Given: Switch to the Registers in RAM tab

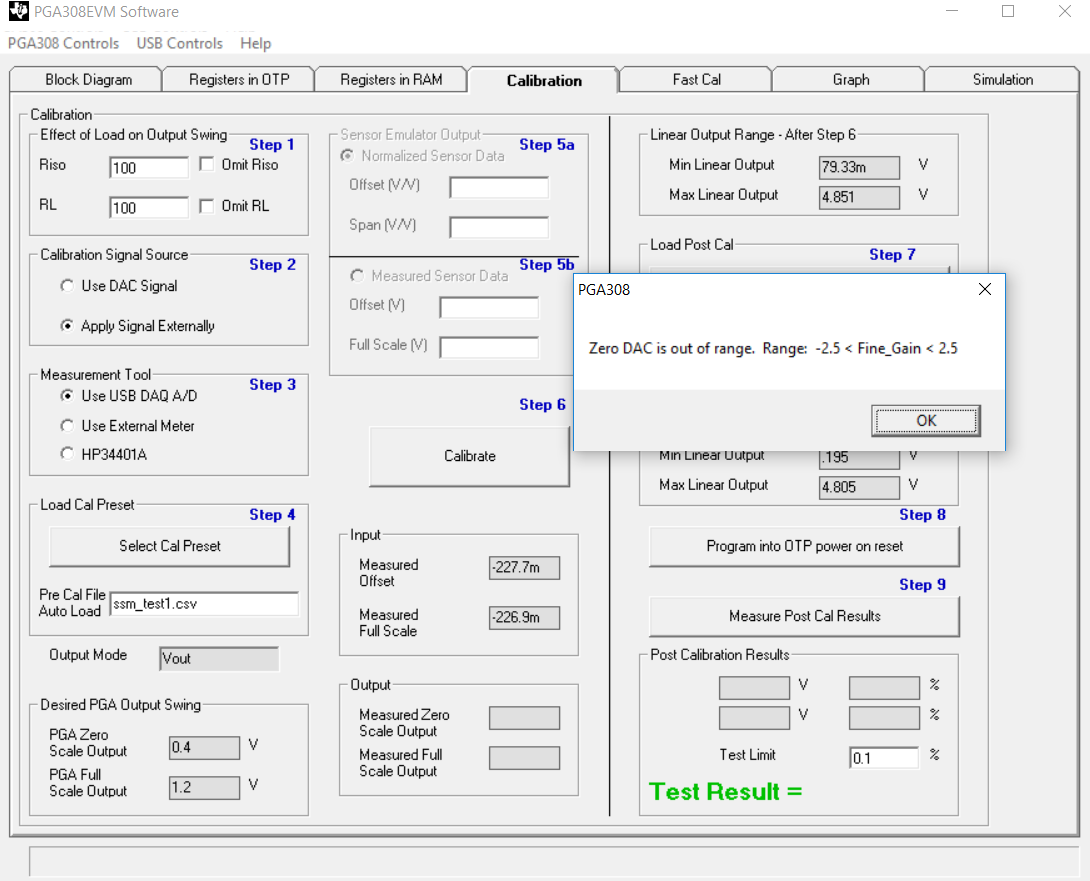Looking at the screenshot, I should (x=391, y=79).
